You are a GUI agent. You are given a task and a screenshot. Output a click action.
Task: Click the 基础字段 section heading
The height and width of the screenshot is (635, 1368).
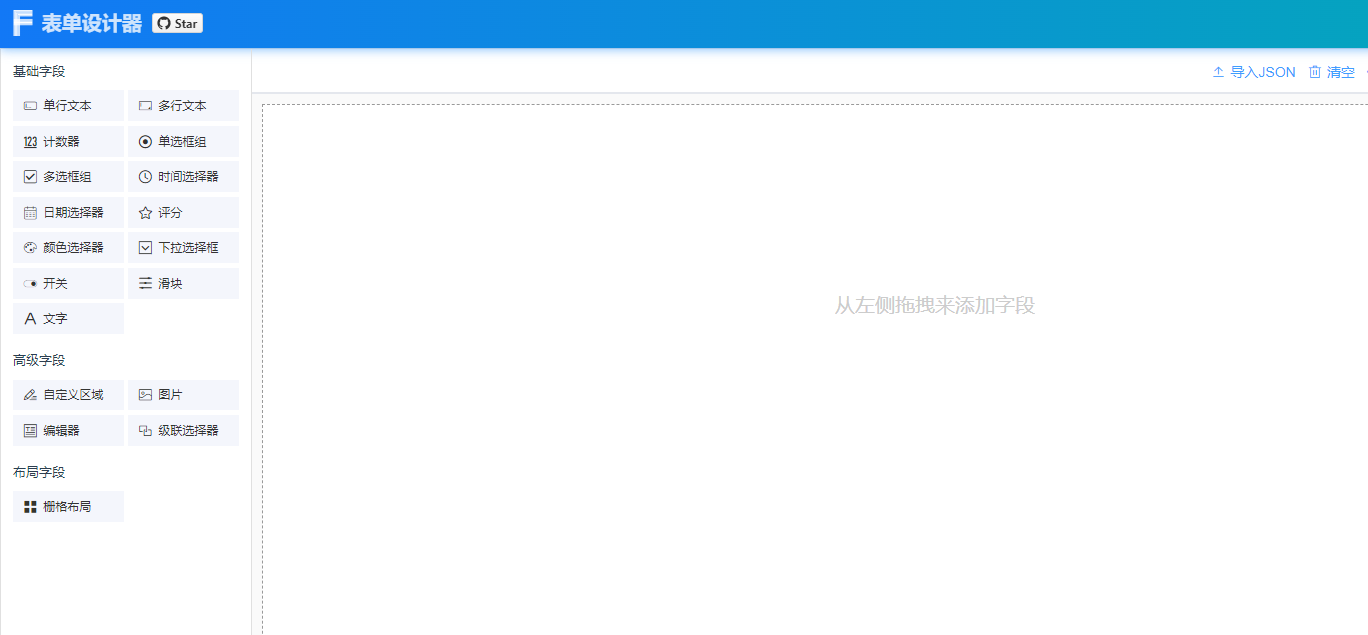coord(39,72)
